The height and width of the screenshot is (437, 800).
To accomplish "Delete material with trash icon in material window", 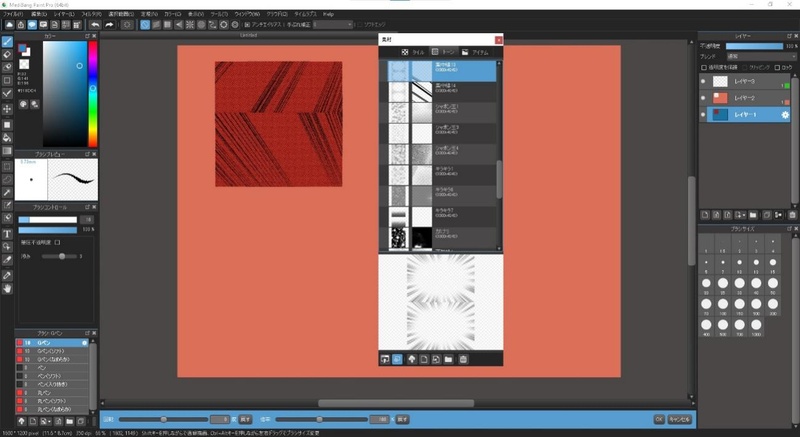I will [x=463, y=359].
